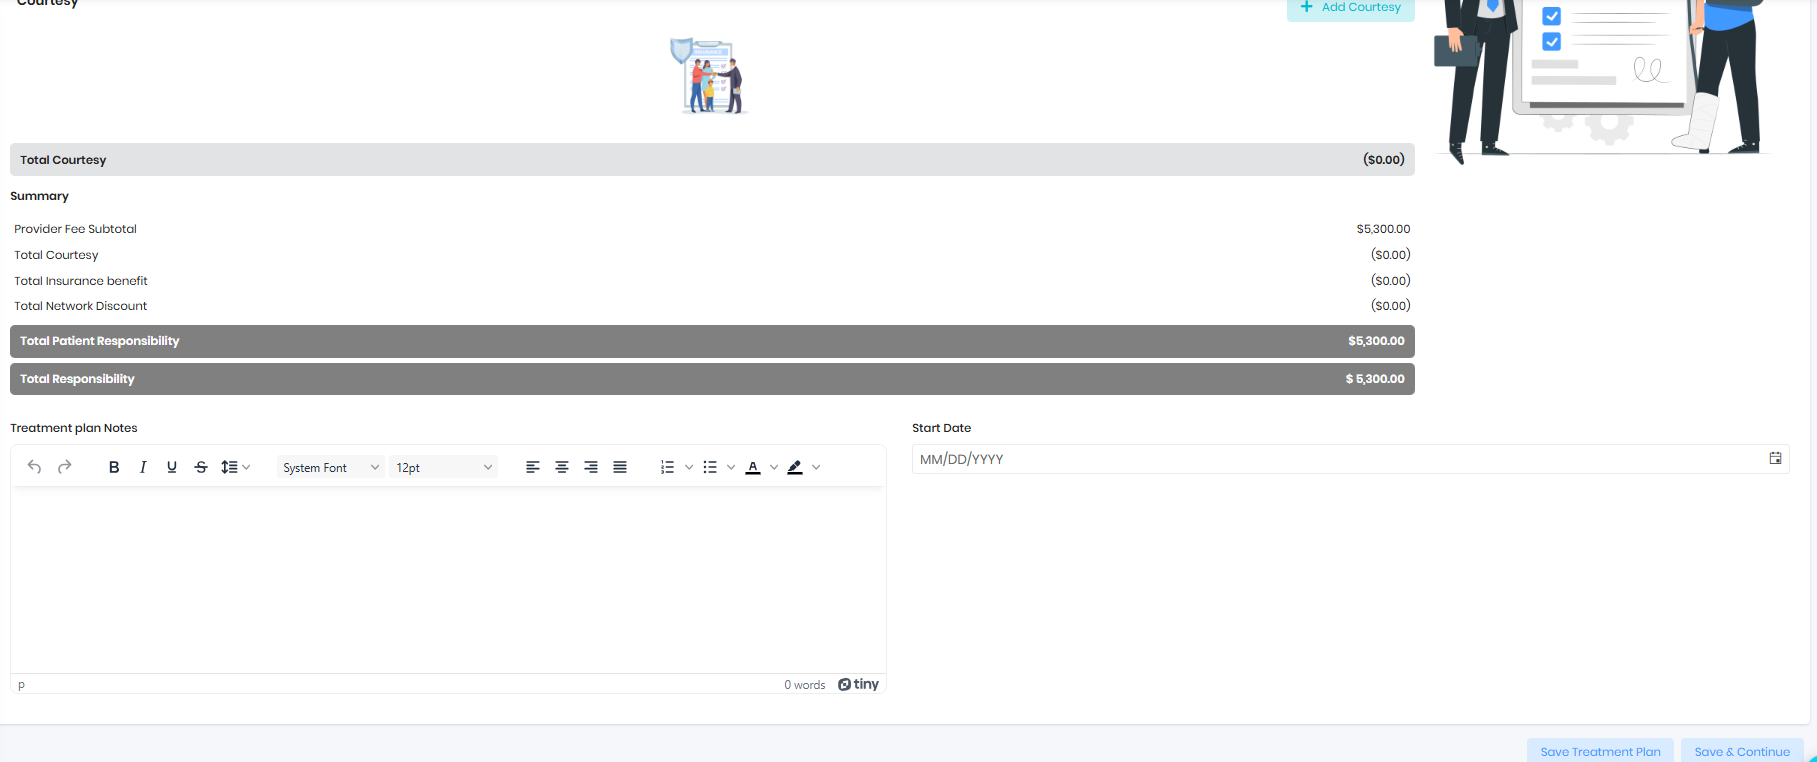Redo the edit in notes editor

click(x=64, y=467)
